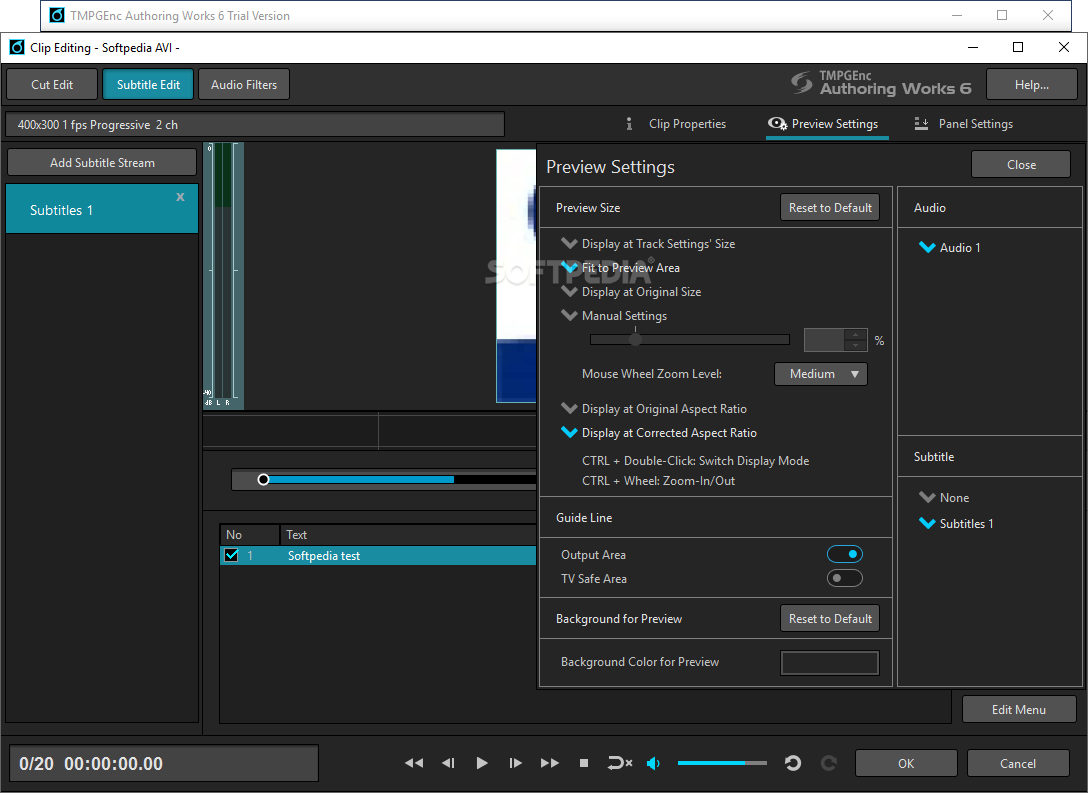1088x793 pixels.
Task: Stop playback with the square icon
Action: [x=584, y=763]
